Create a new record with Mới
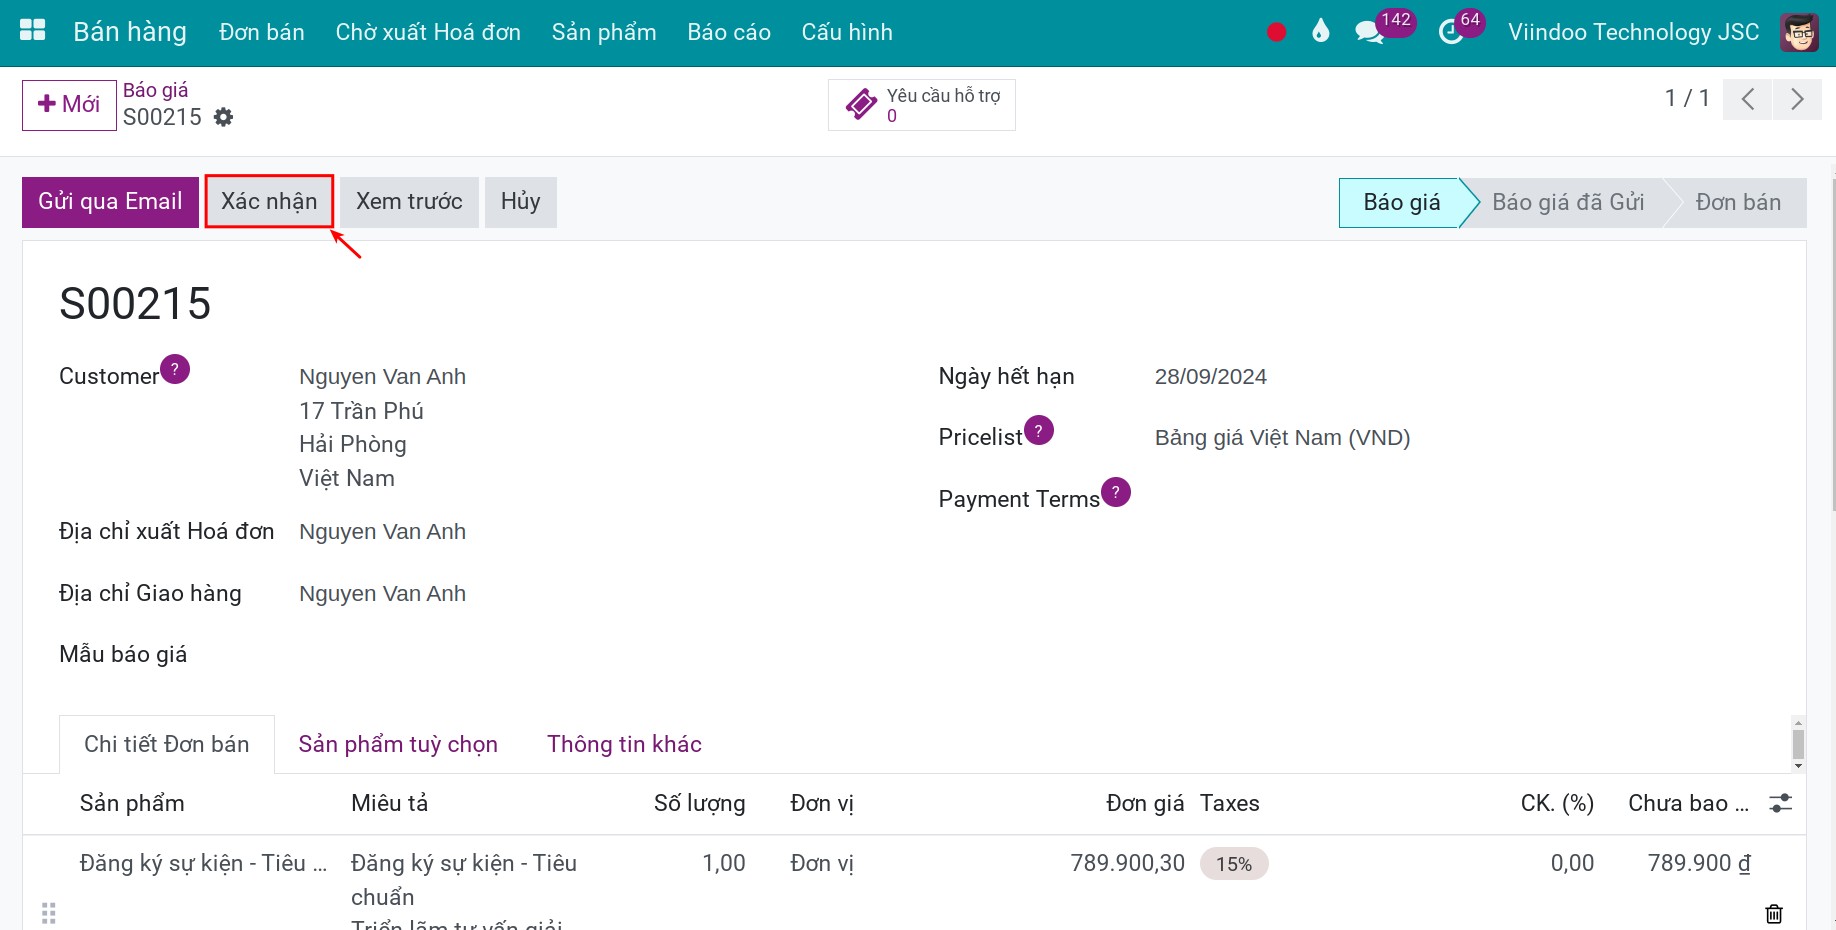The height and width of the screenshot is (930, 1836). click(x=69, y=105)
